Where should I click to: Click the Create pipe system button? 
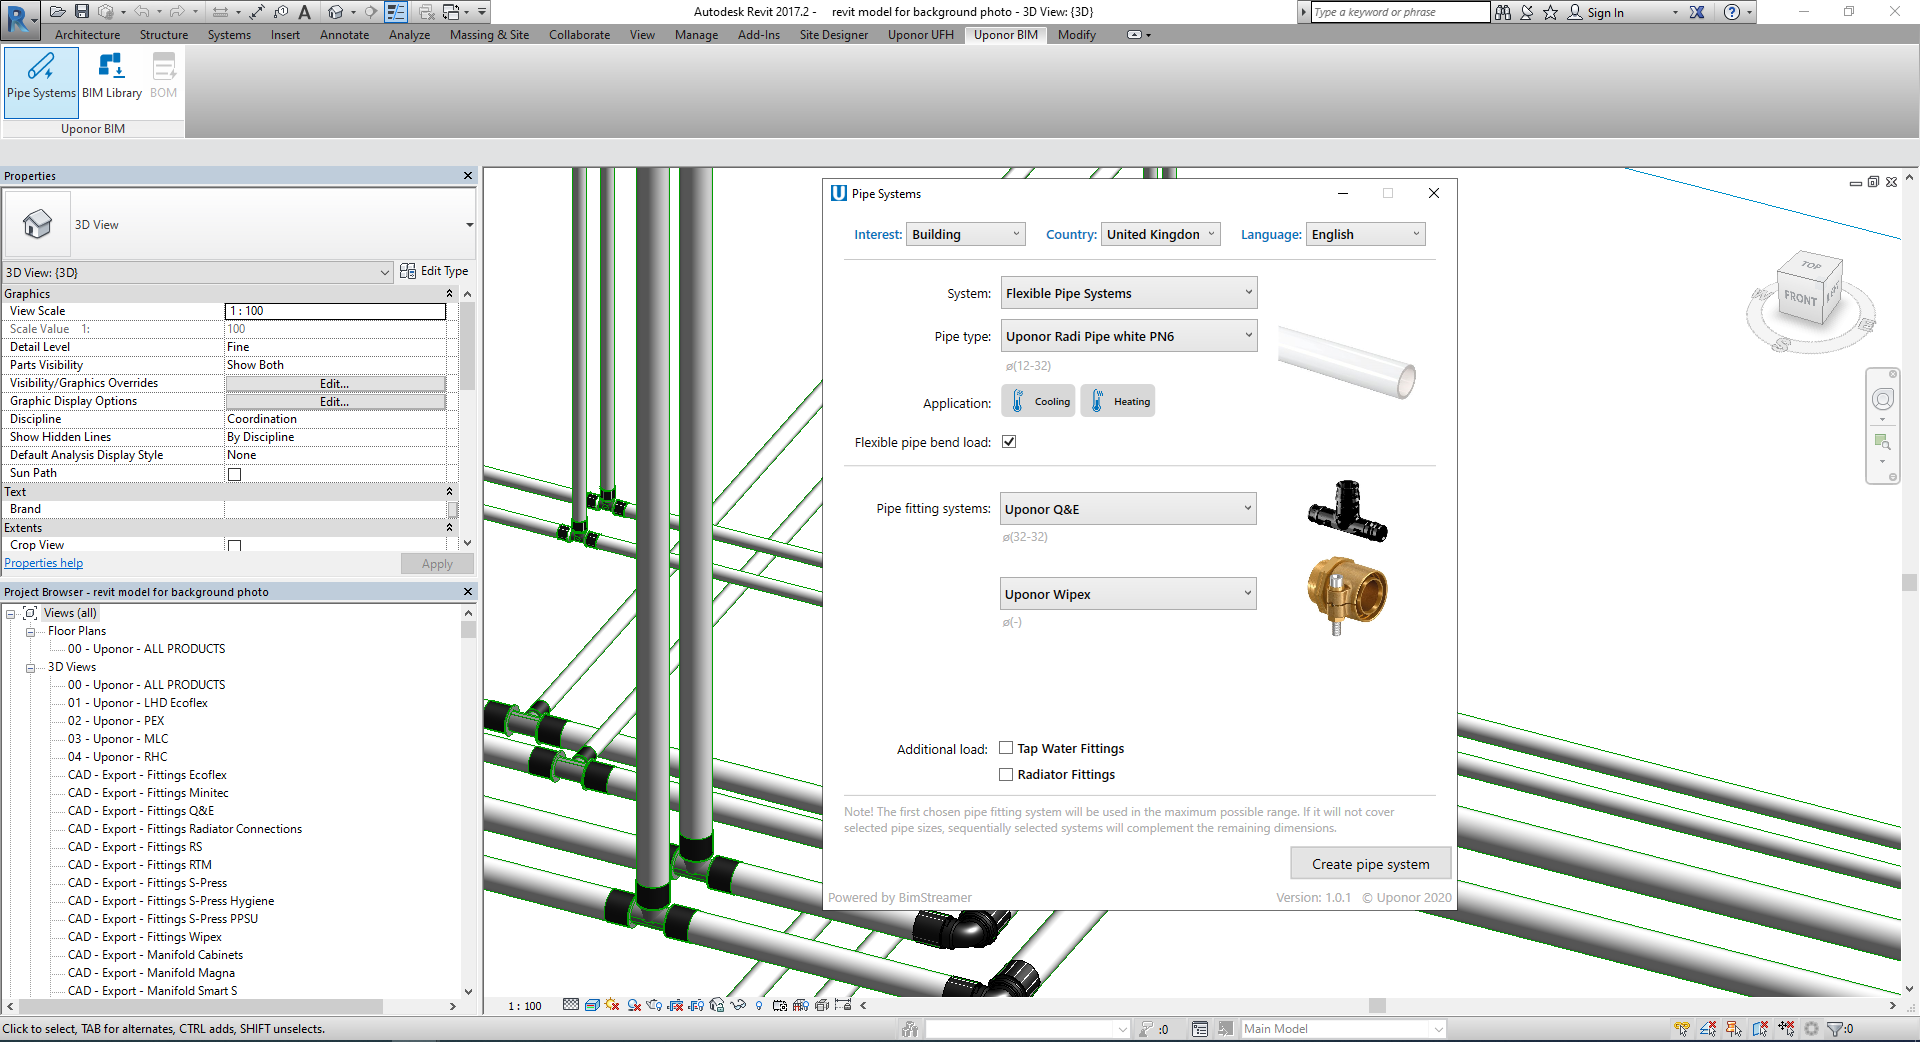(1370, 864)
